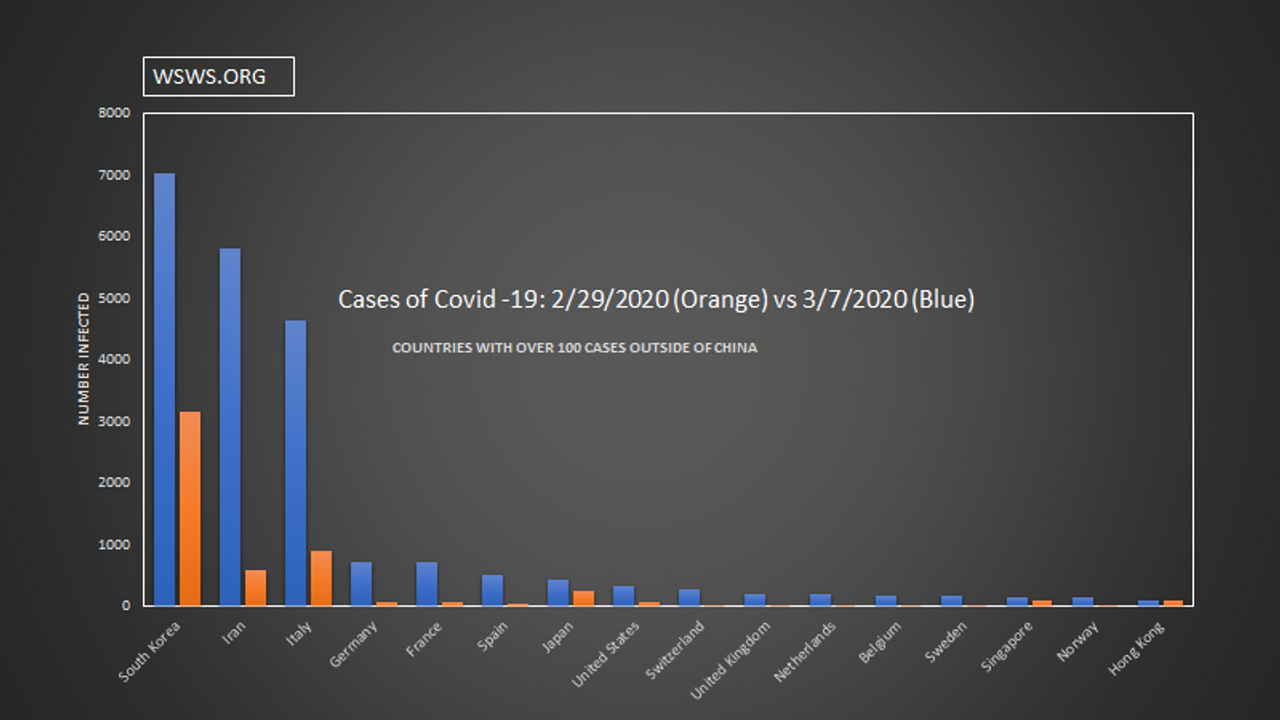Select the blue Italy bar
The height and width of the screenshot is (720, 1280).
coord(296,463)
